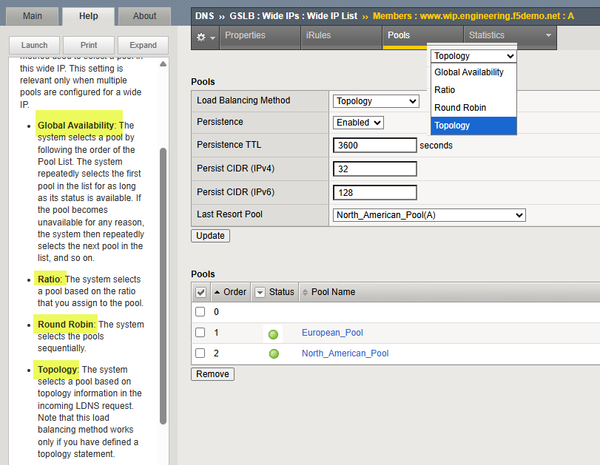Click the Persistence TTL input field

pyautogui.click(x=374, y=144)
